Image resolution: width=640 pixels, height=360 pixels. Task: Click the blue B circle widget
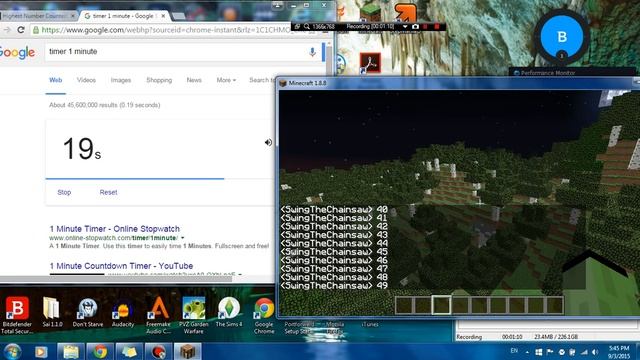[x=562, y=37]
